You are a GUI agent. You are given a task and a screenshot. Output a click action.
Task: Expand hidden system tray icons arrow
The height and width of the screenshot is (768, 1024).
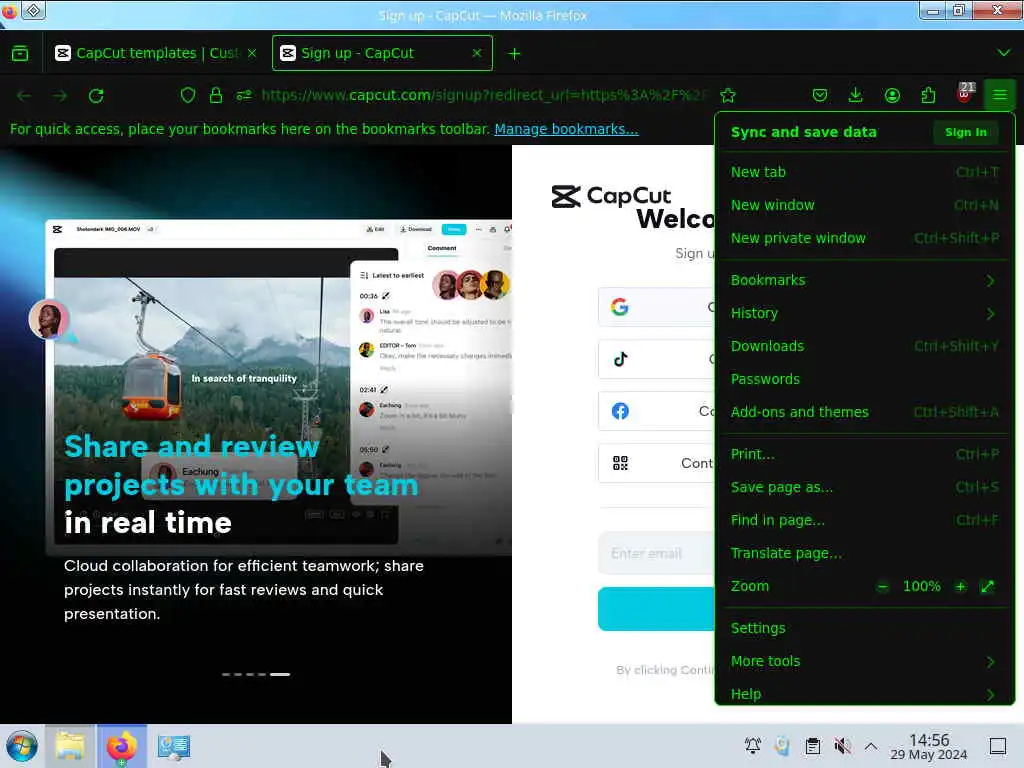[x=871, y=745]
